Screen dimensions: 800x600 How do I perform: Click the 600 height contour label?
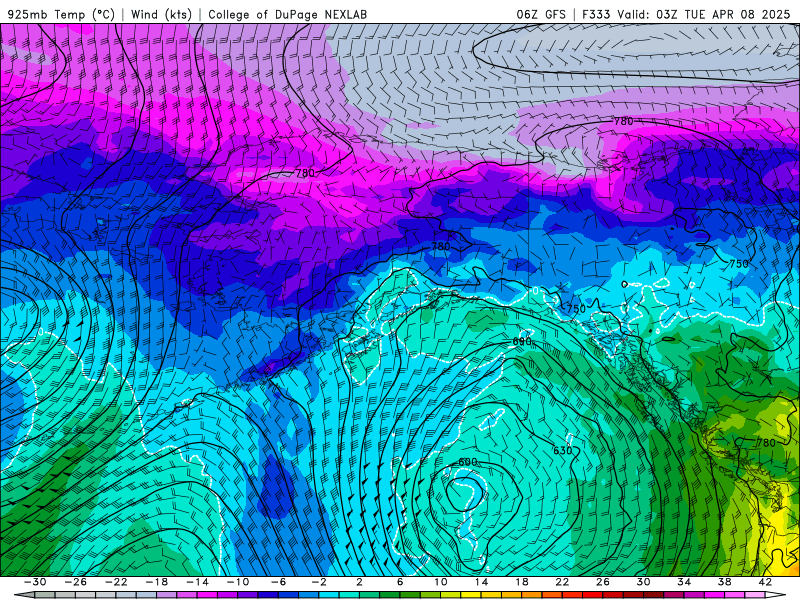[467, 462]
